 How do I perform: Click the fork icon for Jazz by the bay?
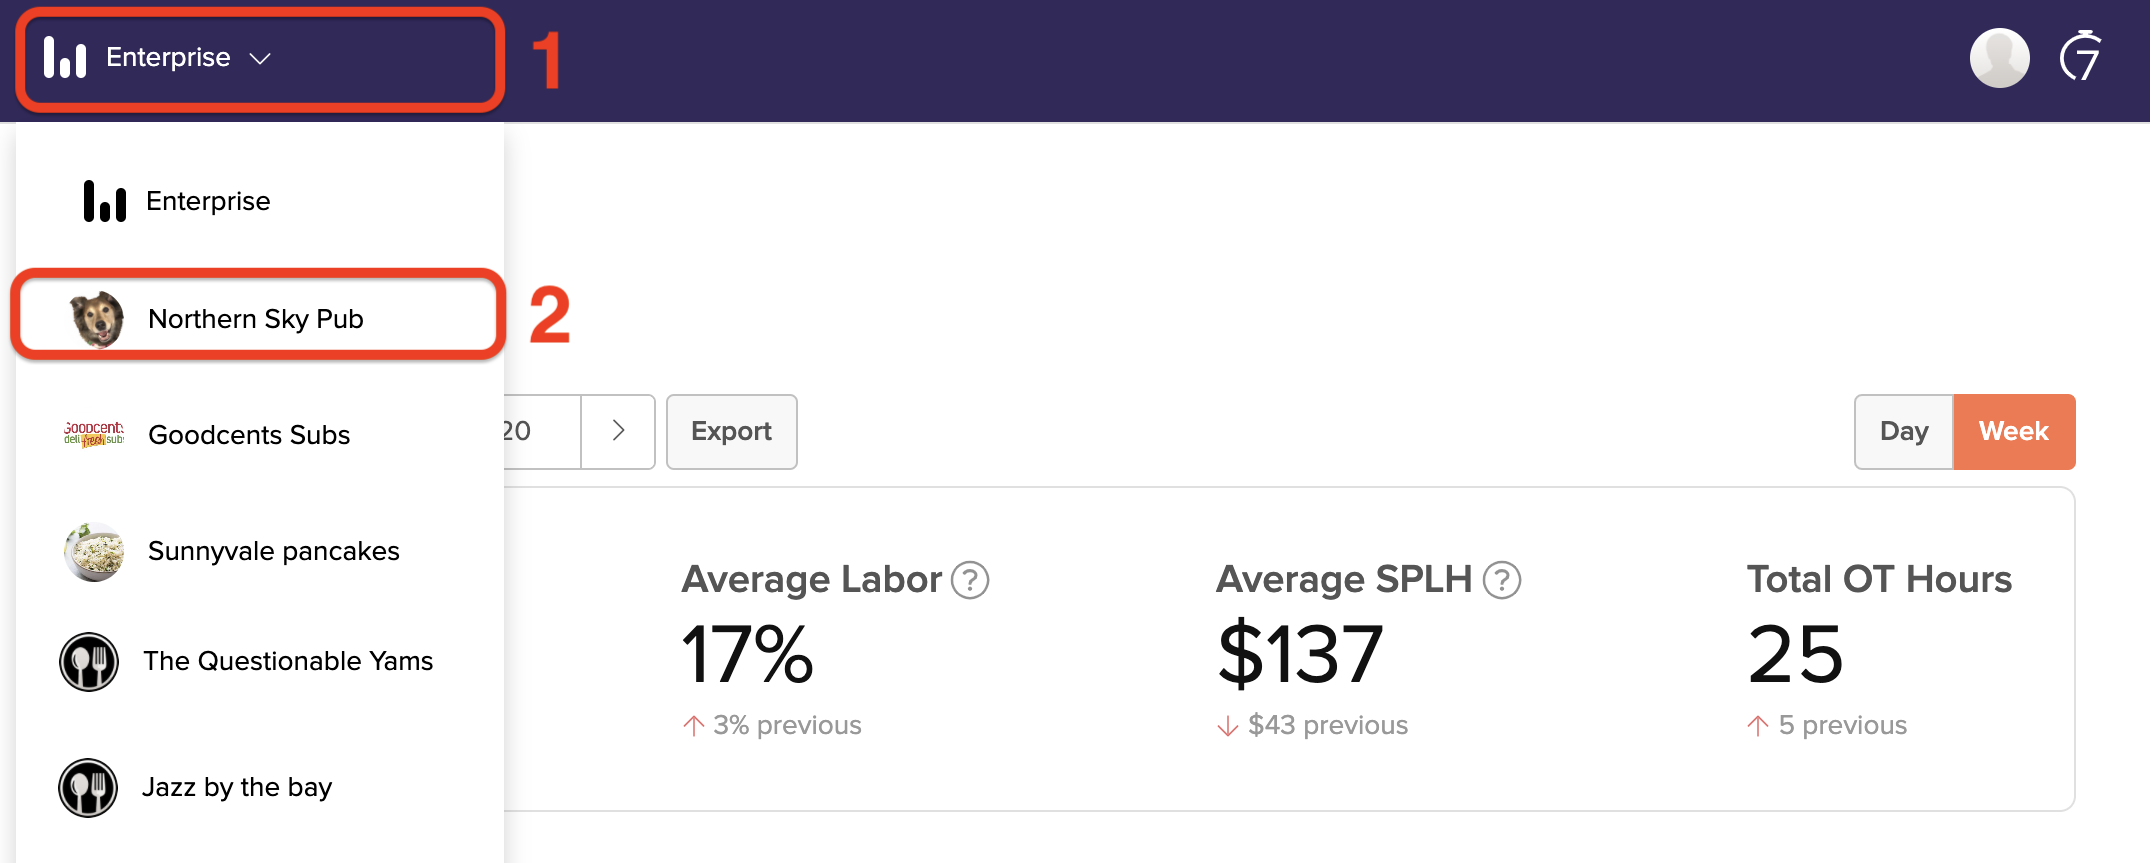(88, 788)
